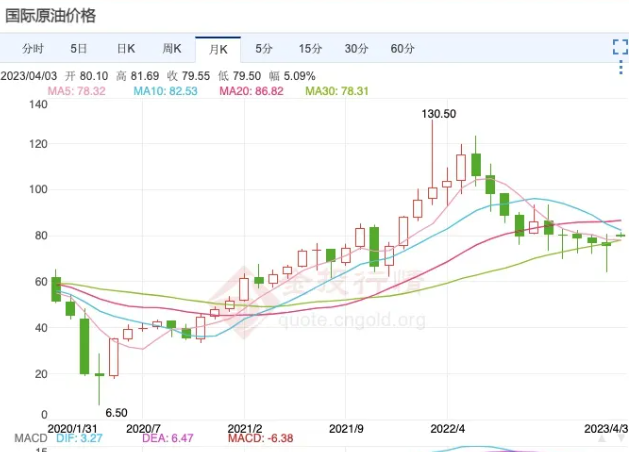Image resolution: width=635 pixels, height=452 pixels.
Task: Click the MACD indicator label at bottom left
Action: pyautogui.click(x=27, y=438)
